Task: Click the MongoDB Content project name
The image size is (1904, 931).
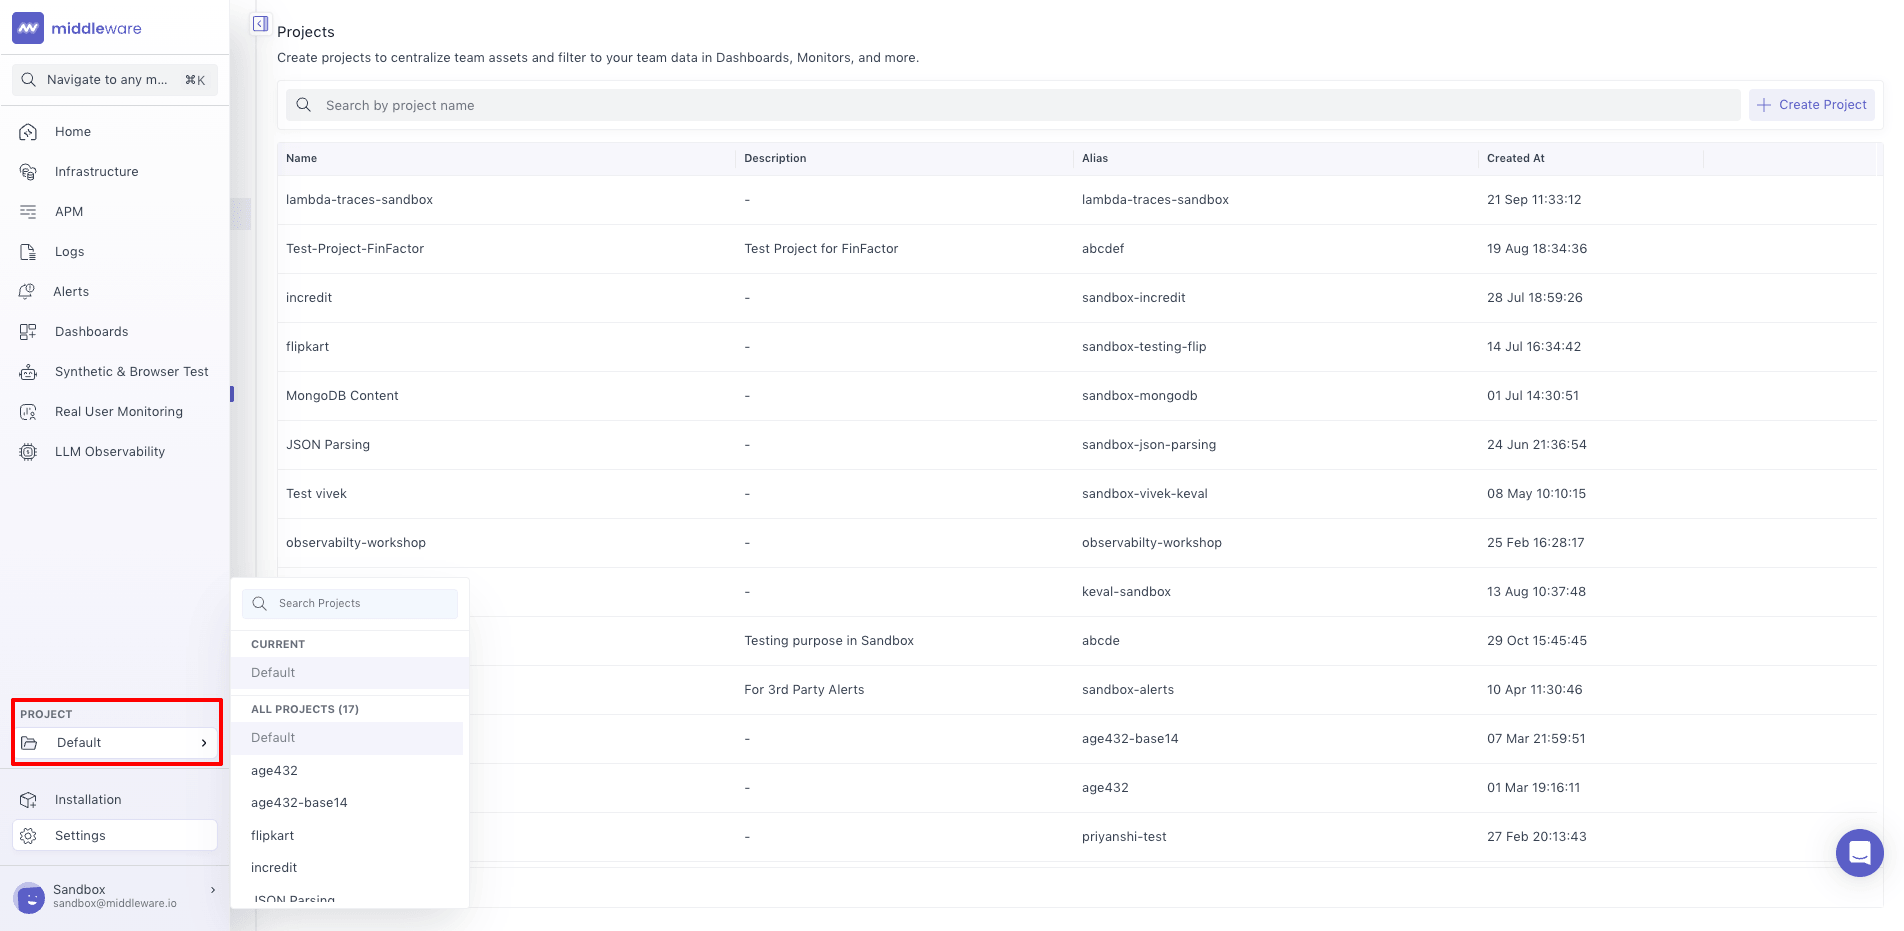Action: pyautogui.click(x=342, y=396)
